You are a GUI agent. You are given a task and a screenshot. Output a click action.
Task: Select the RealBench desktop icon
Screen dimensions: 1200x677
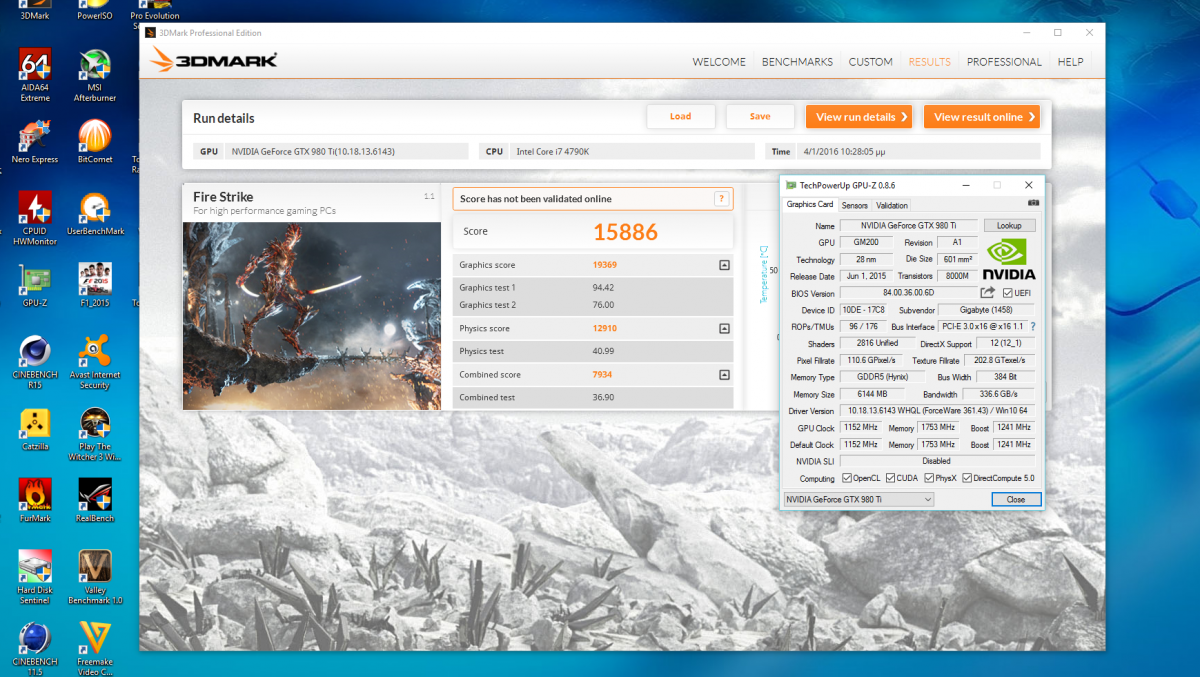point(95,501)
